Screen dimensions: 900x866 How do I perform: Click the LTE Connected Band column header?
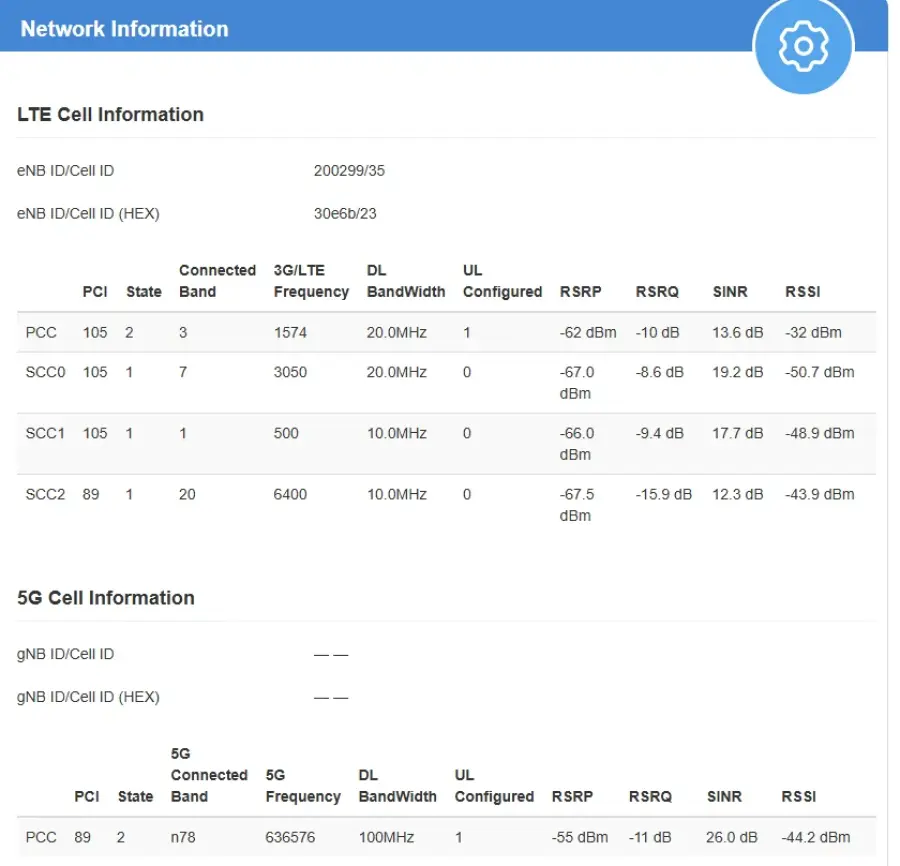218,281
